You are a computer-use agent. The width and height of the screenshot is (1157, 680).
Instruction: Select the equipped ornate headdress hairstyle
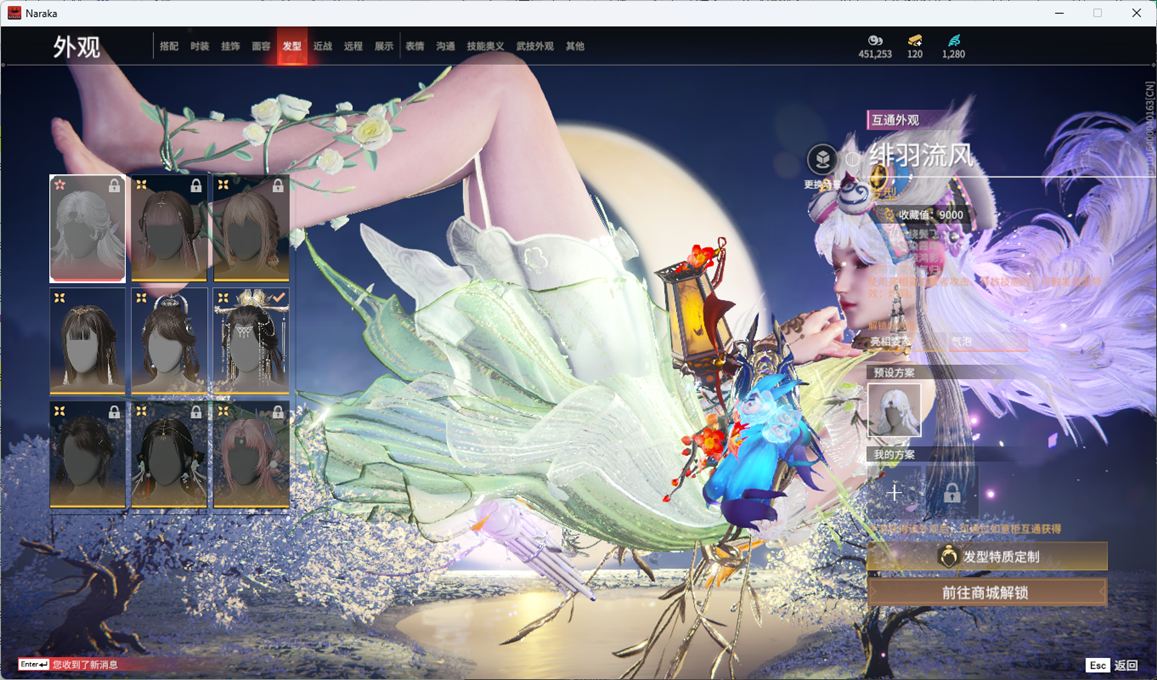(x=251, y=341)
